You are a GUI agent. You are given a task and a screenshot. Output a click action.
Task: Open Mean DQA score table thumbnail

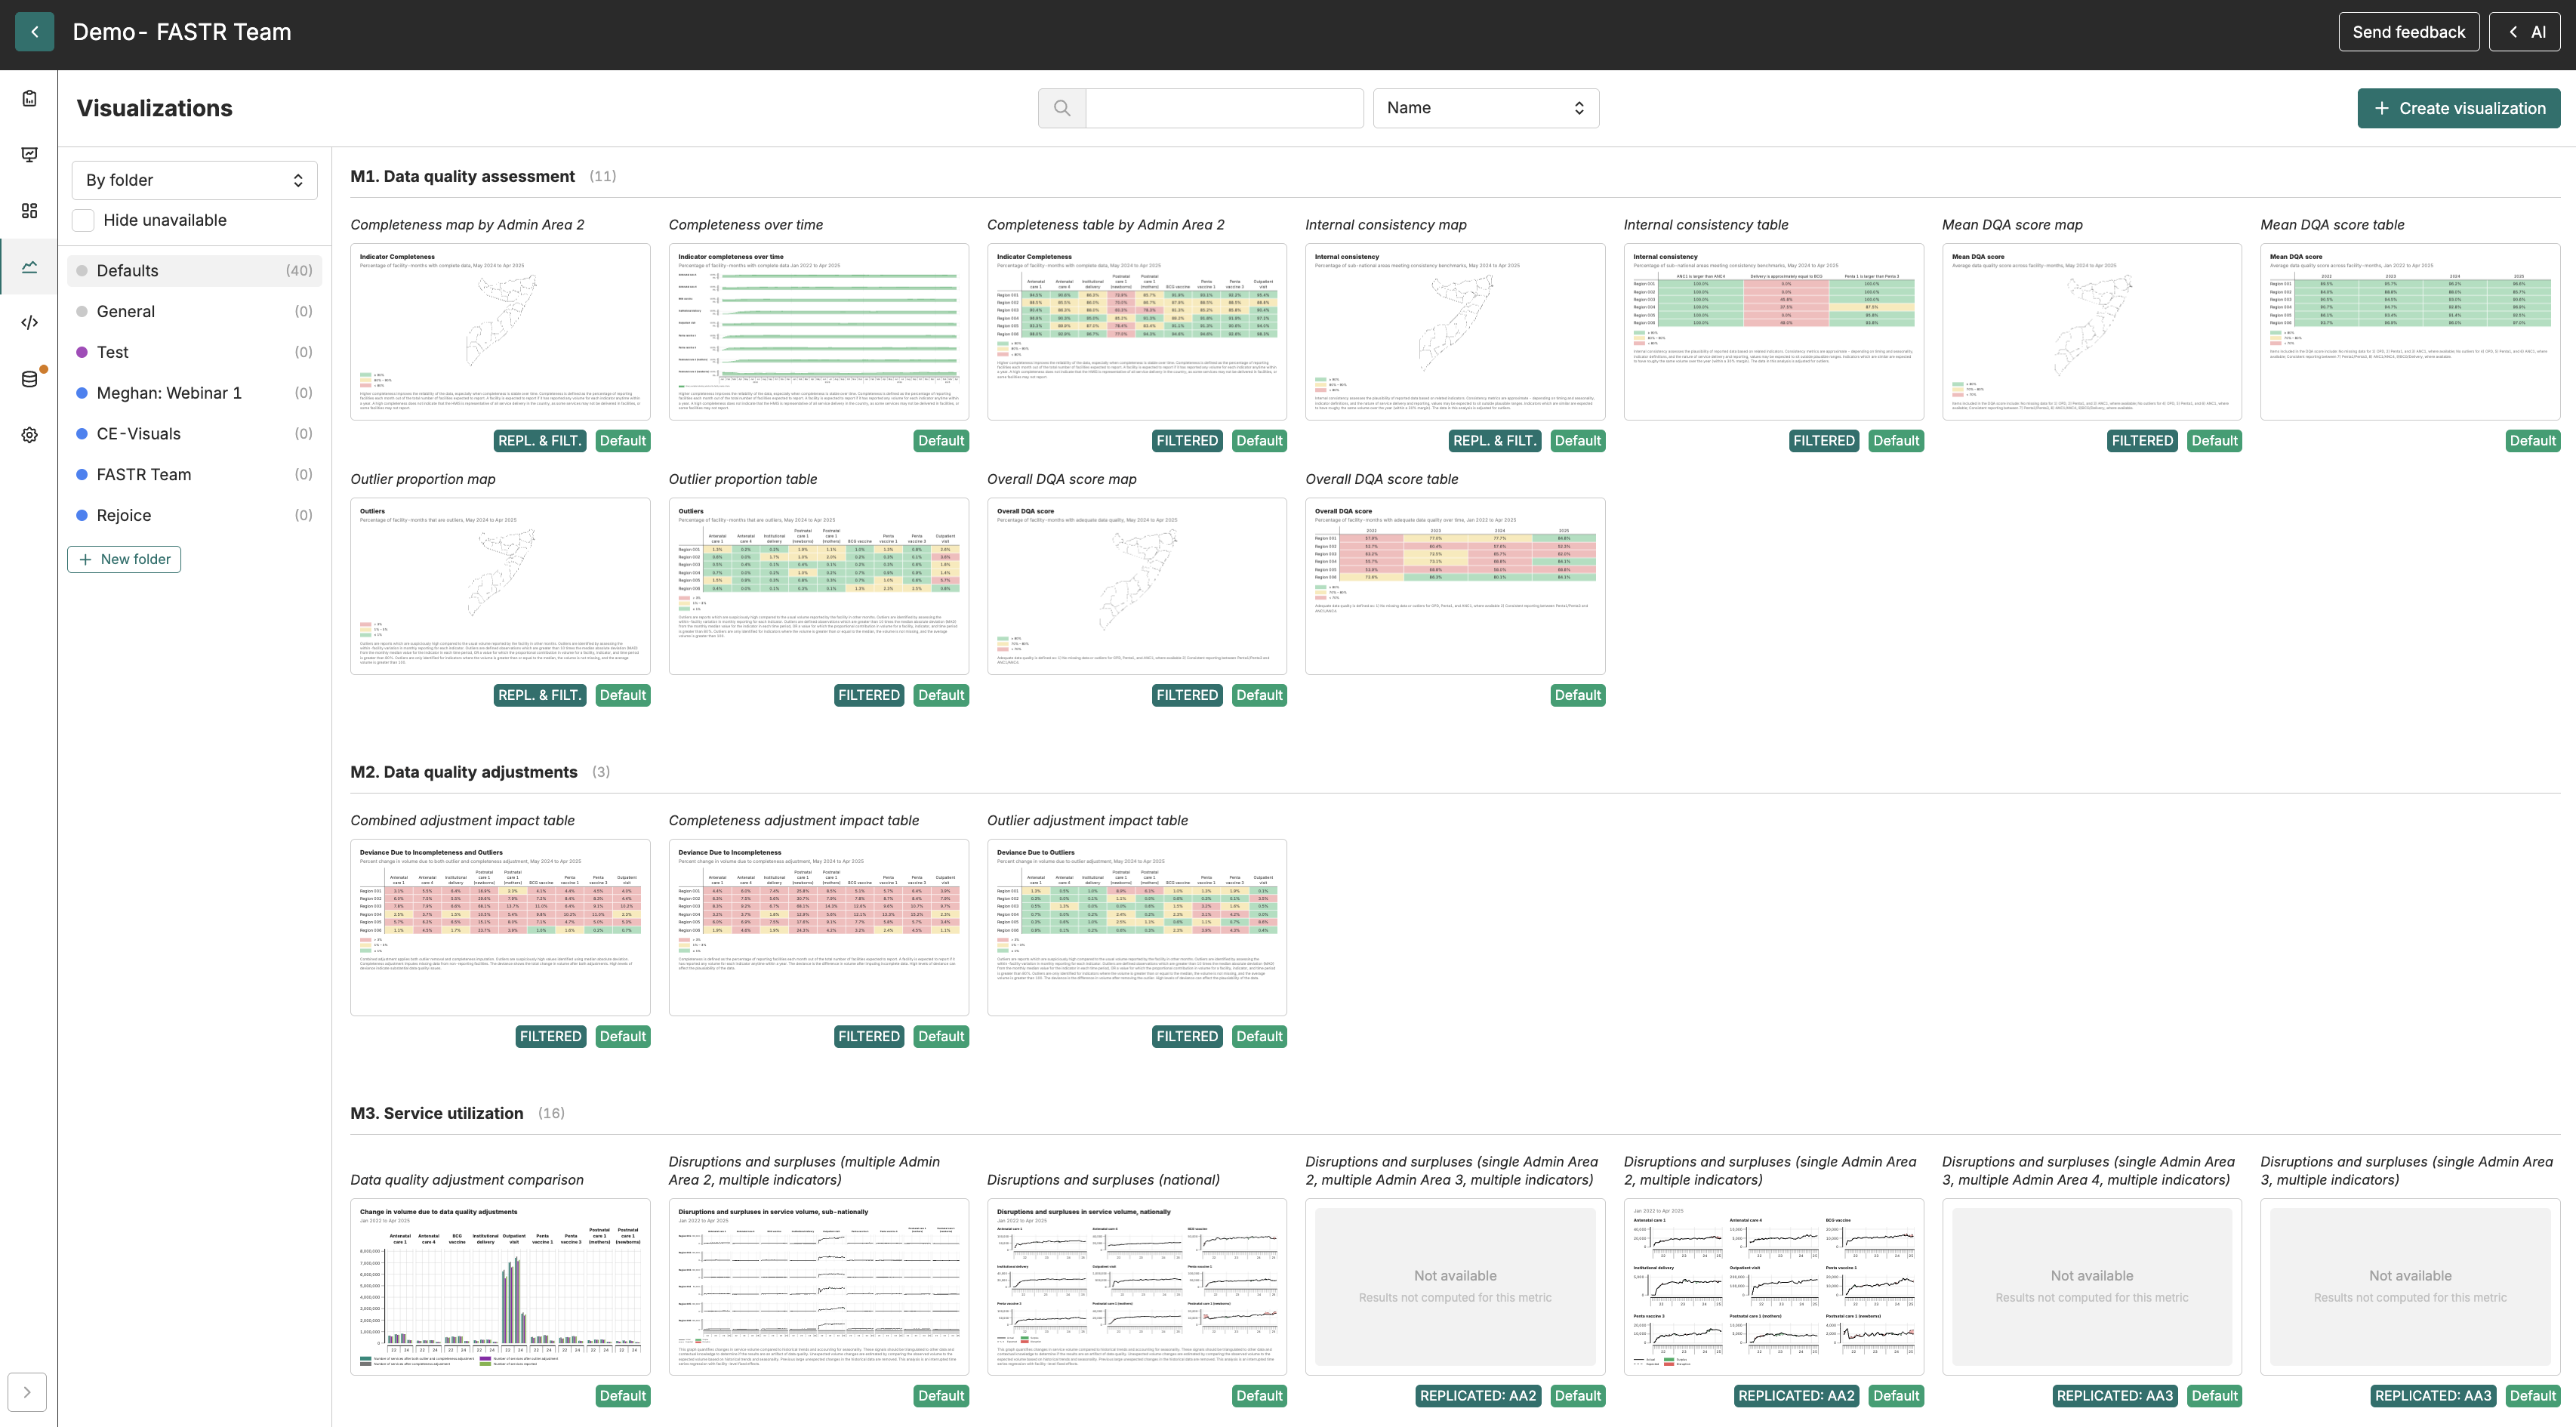pyautogui.click(x=2410, y=332)
